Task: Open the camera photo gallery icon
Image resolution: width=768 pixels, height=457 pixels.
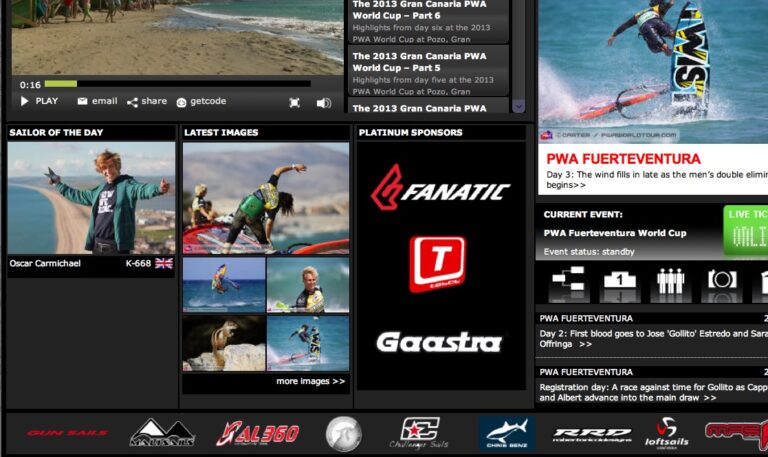Action: (721, 282)
